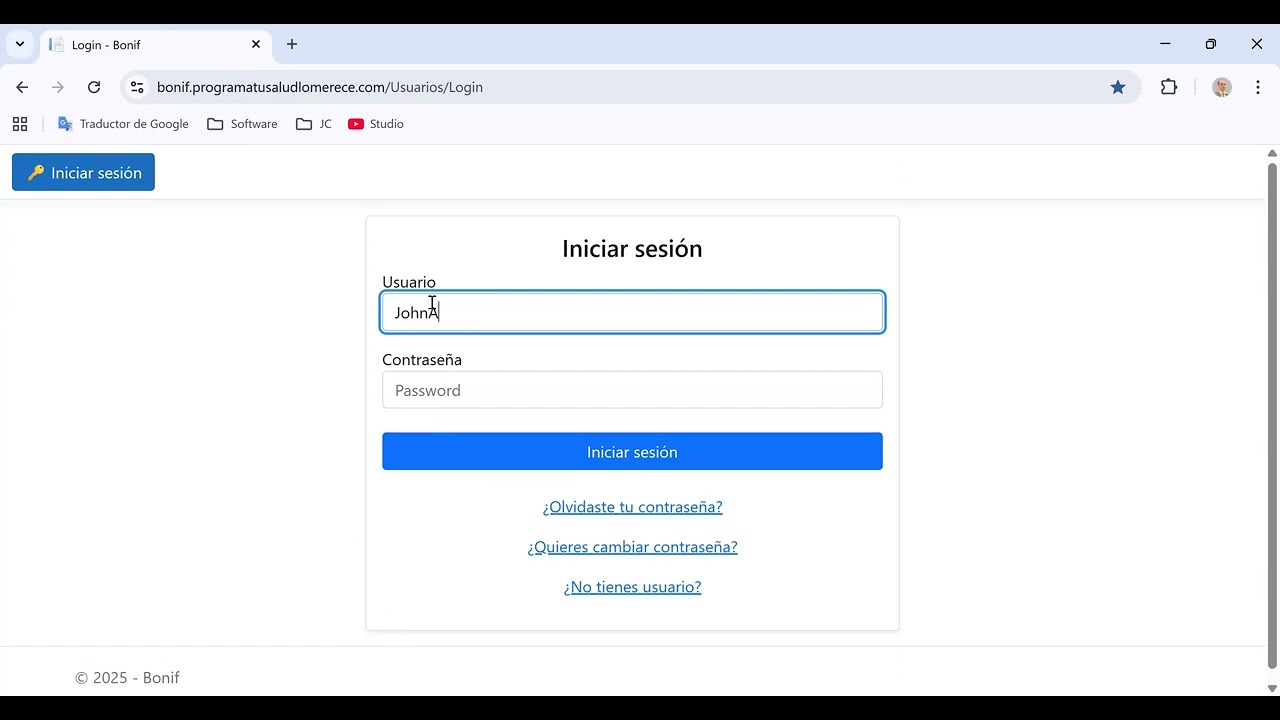This screenshot has width=1280, height=720.
Task: Open the ¿No tienes usuario? link
Action: click(632, 587)
